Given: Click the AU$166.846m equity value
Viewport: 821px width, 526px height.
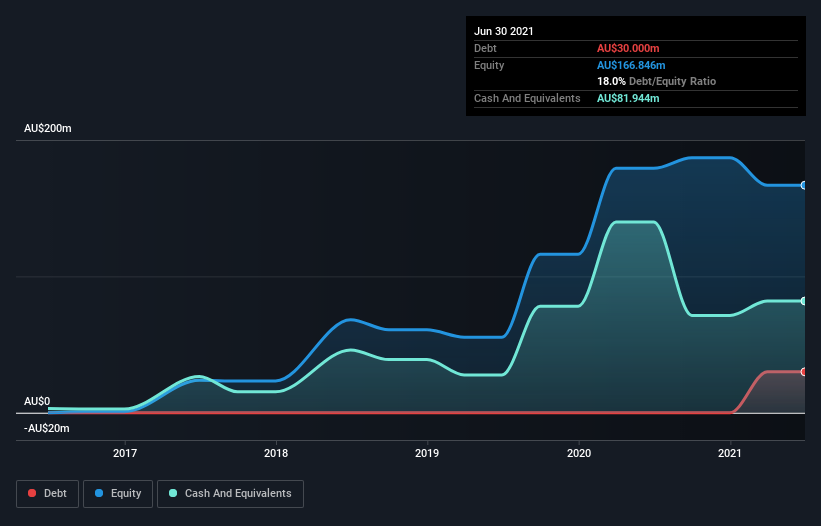Looking at the screenshot, I should point(631,65).
